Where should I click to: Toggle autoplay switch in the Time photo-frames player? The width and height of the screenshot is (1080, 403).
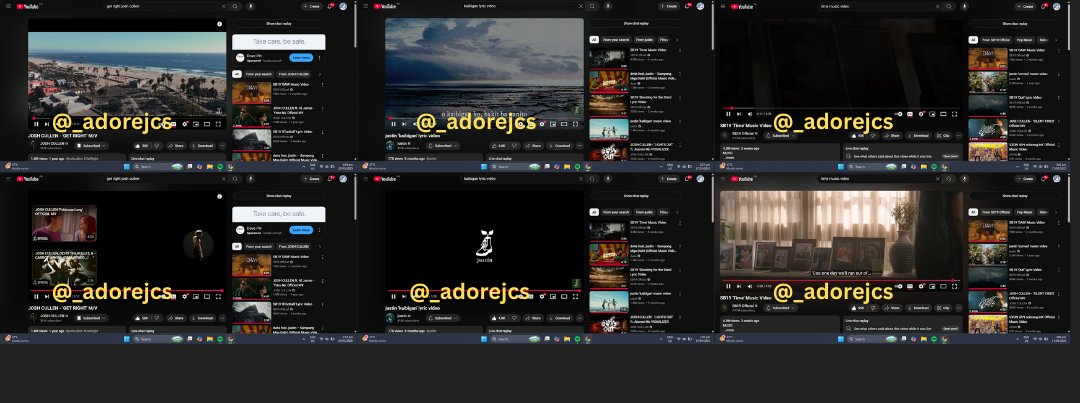click(898, 287)
